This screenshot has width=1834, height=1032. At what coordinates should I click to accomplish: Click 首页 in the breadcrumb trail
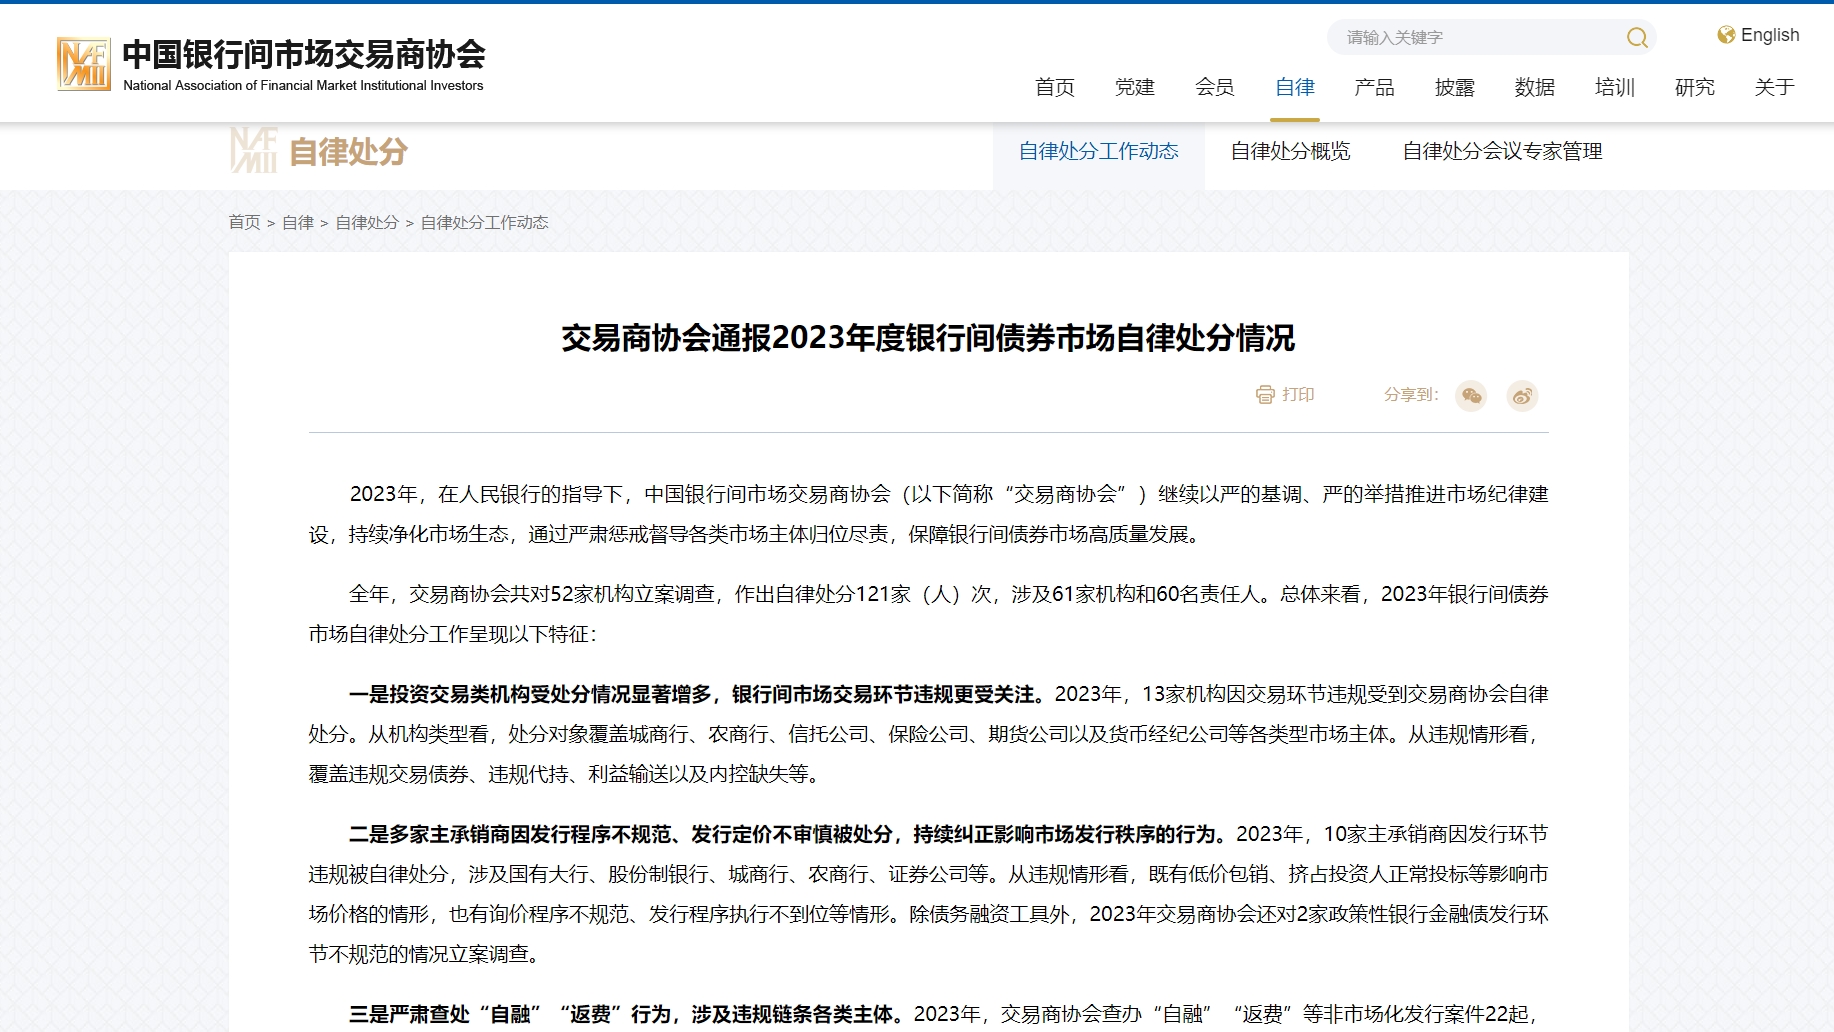pos(244,223)
